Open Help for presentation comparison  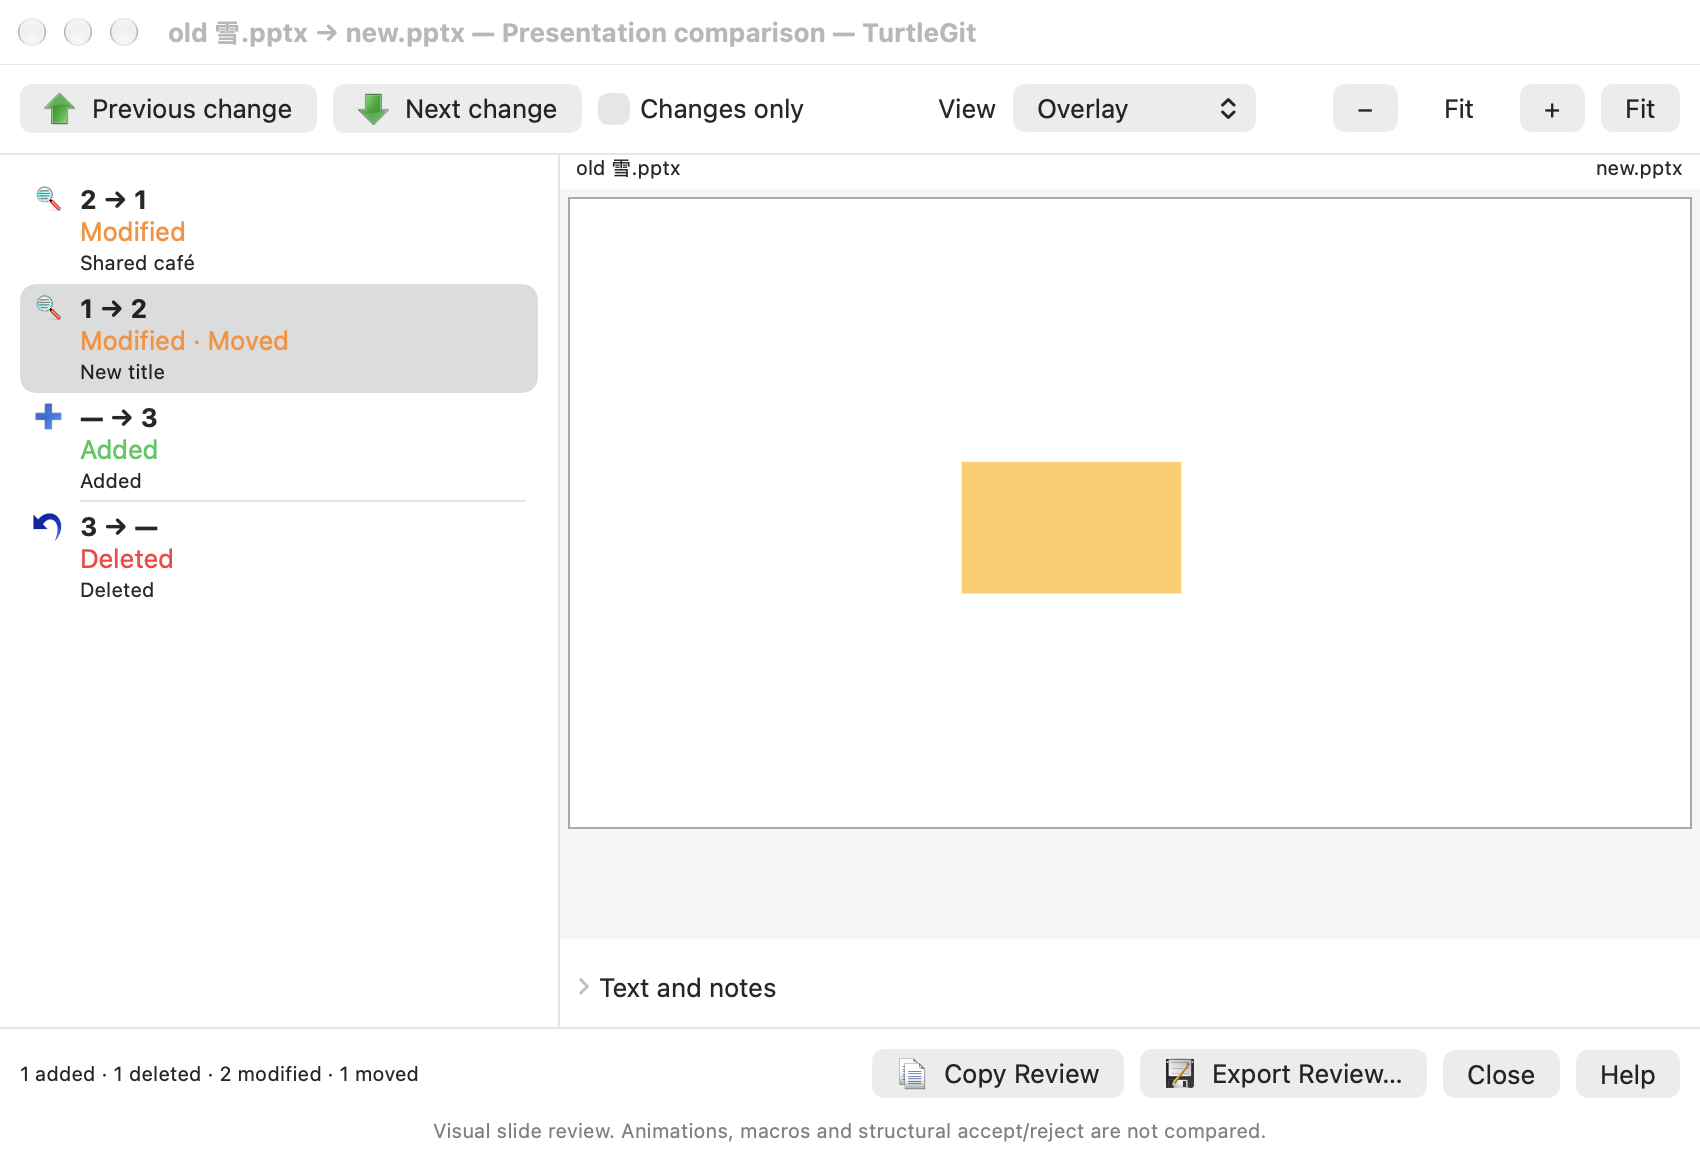[x=1628, y=1074]
